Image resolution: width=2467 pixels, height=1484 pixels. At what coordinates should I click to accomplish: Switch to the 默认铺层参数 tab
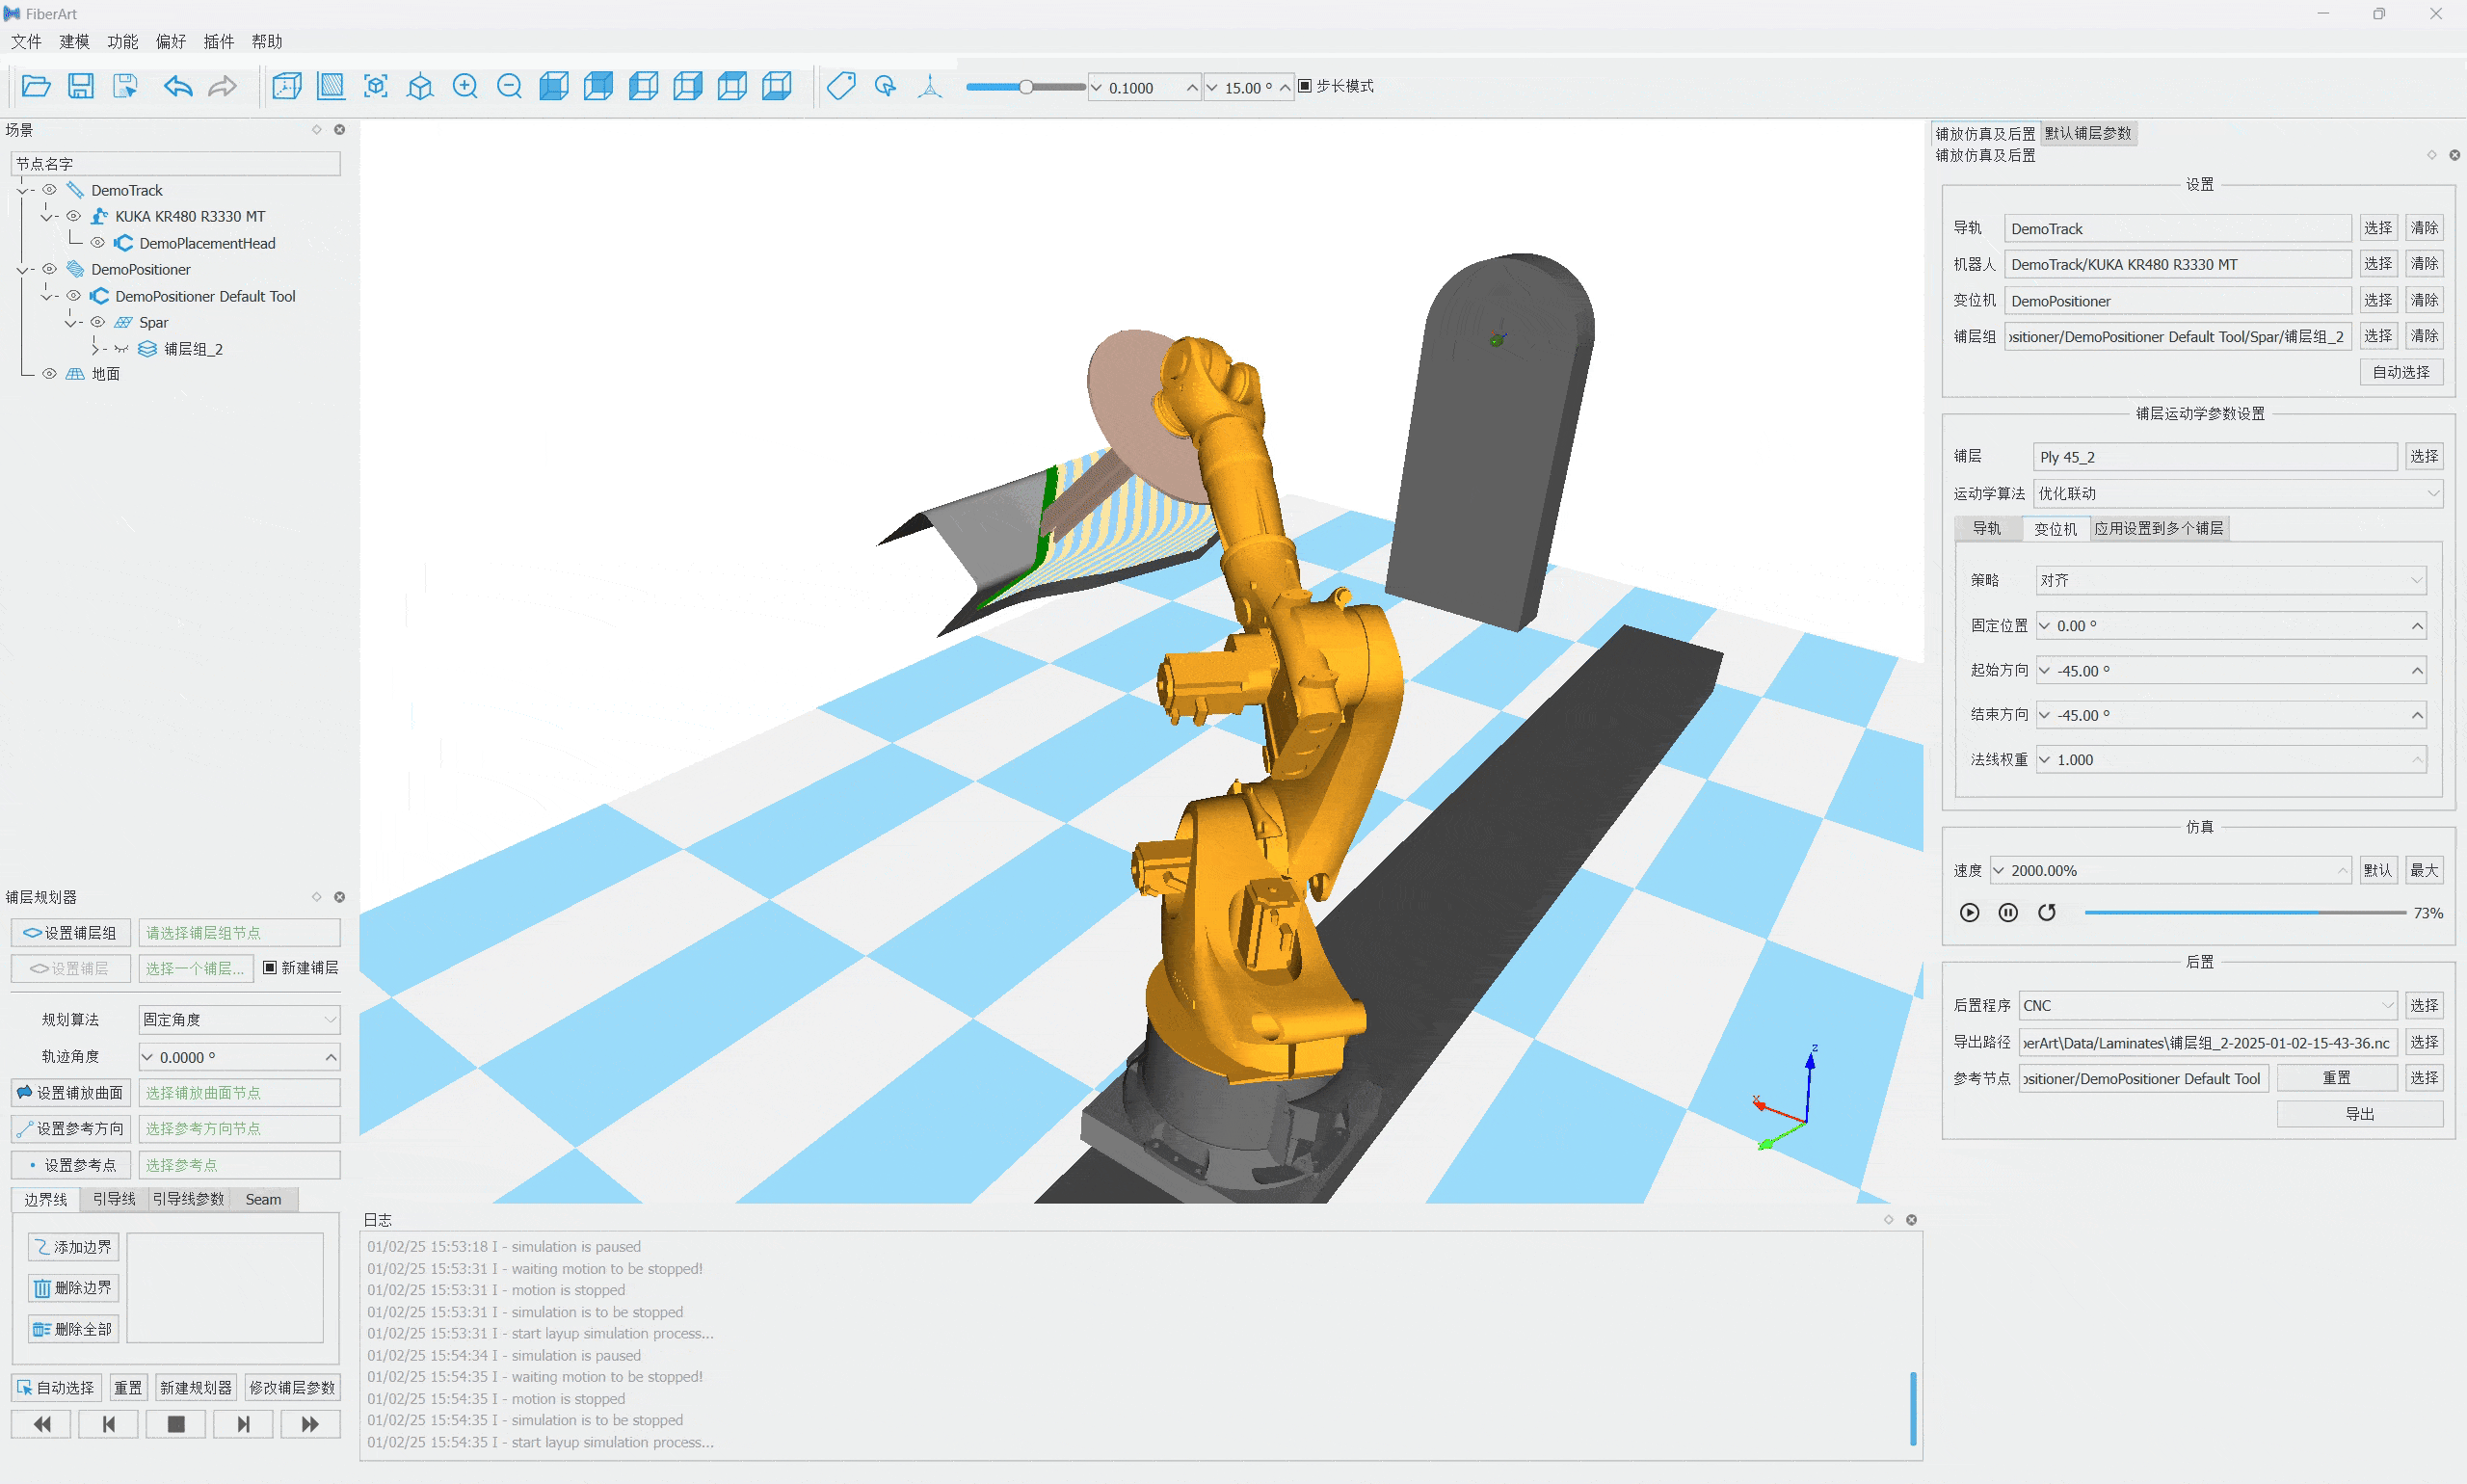click(x=2087, y=133)
